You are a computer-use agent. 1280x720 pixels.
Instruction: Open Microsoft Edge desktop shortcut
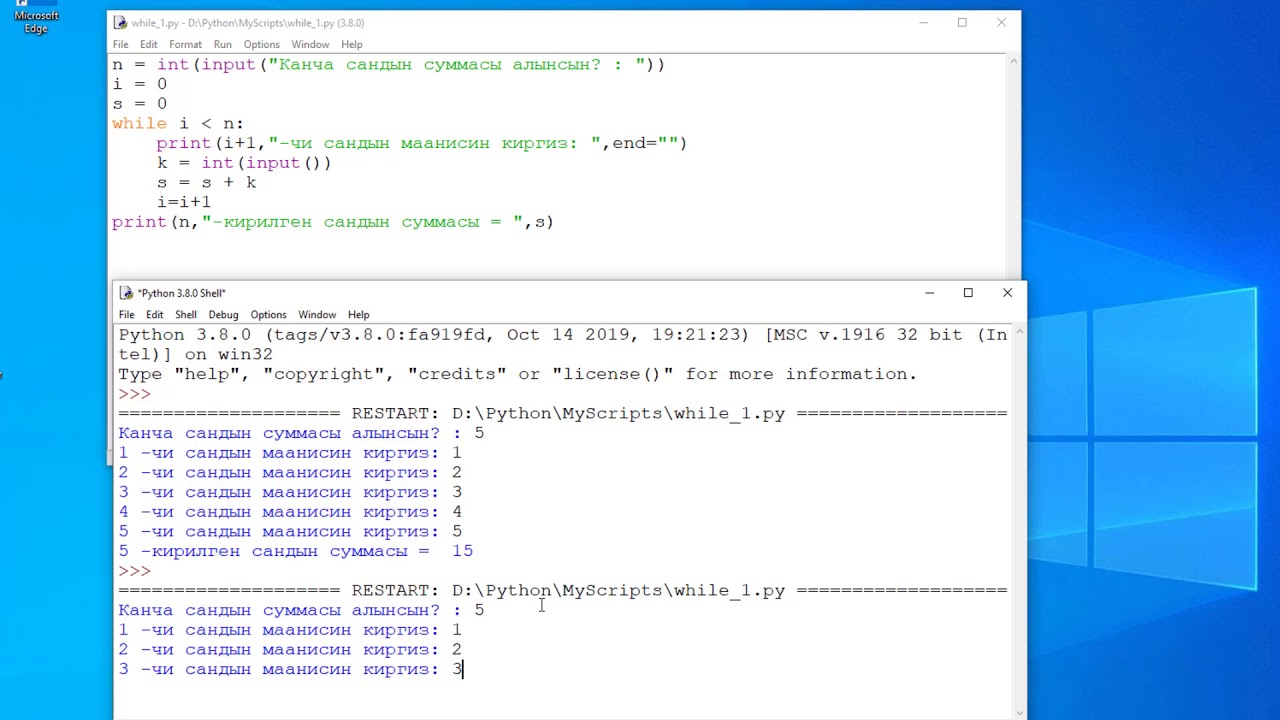point(36,16)
